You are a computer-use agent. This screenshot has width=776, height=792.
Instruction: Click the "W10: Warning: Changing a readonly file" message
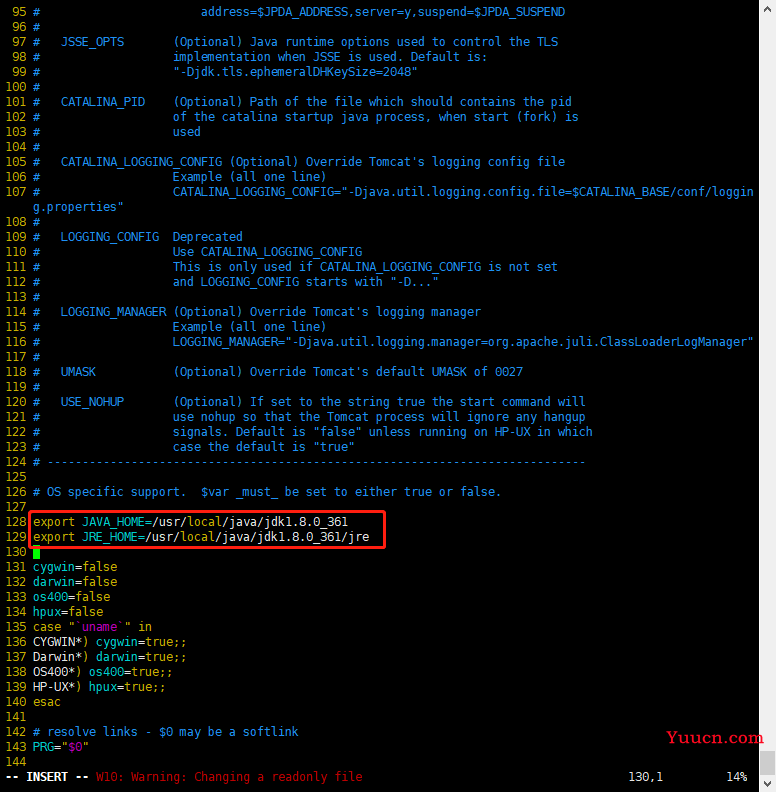pos(229,777)
